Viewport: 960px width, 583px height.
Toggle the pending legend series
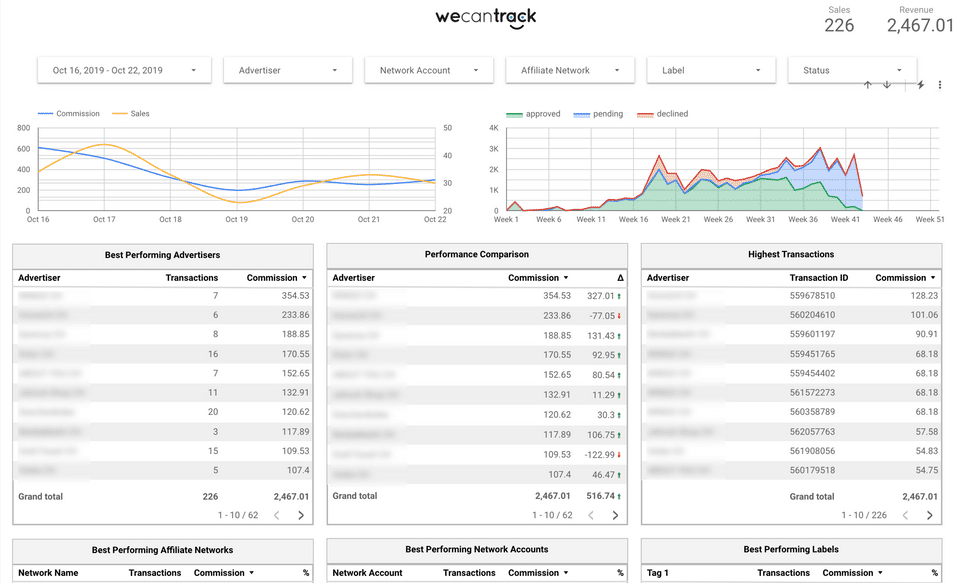point(598,114)
